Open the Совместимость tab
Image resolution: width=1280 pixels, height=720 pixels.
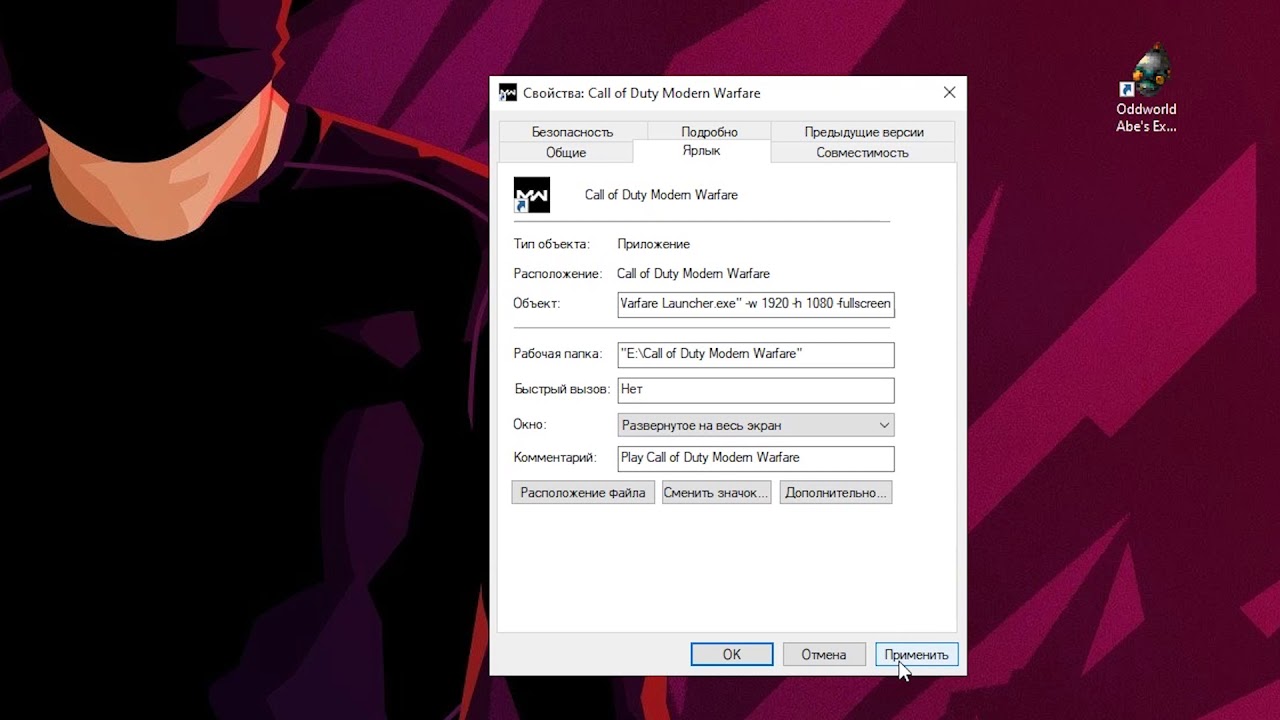pyautogui.click(x=862, y=153)
